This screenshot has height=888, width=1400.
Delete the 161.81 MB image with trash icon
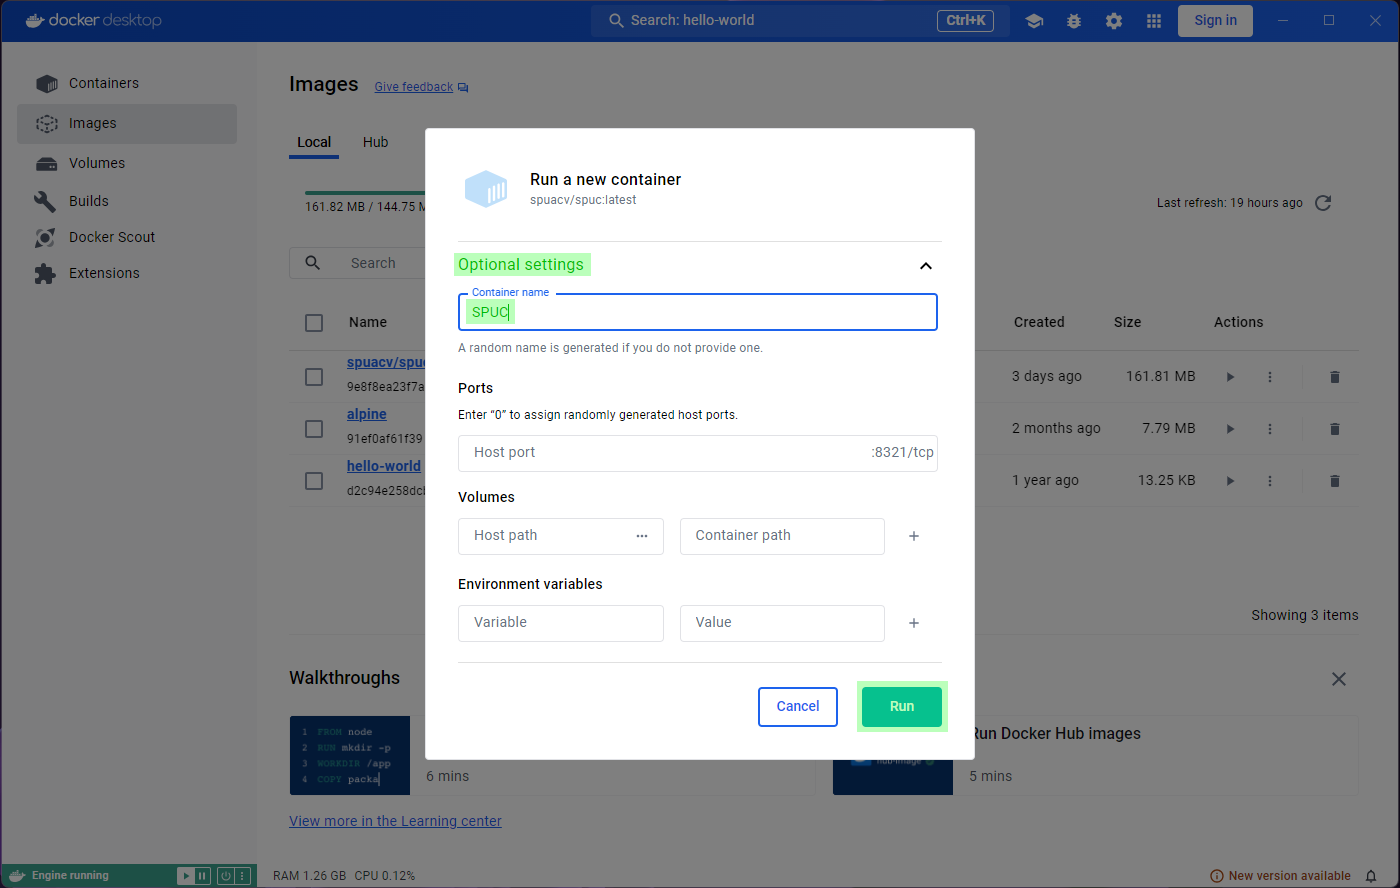pyautogui.click(x=1334, y=377)
